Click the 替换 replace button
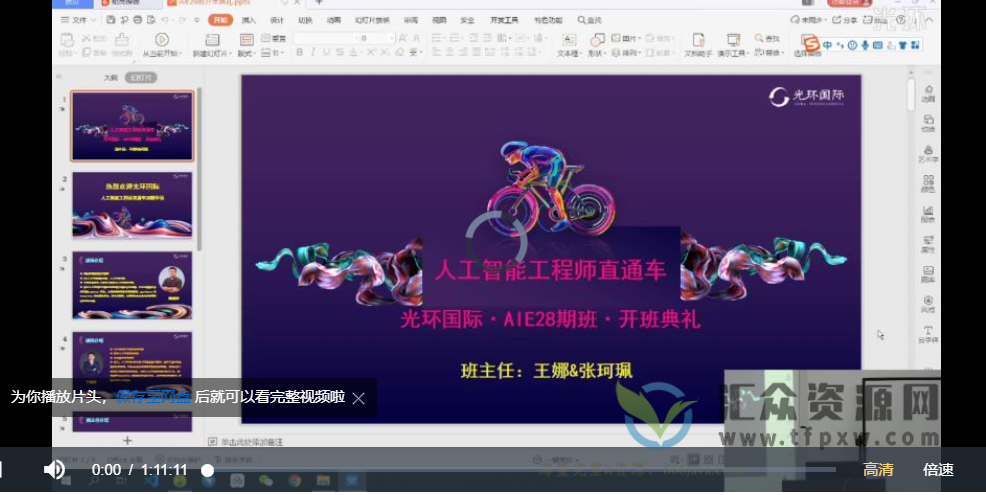This screenshot has height=495, width=986. point(769,52)
